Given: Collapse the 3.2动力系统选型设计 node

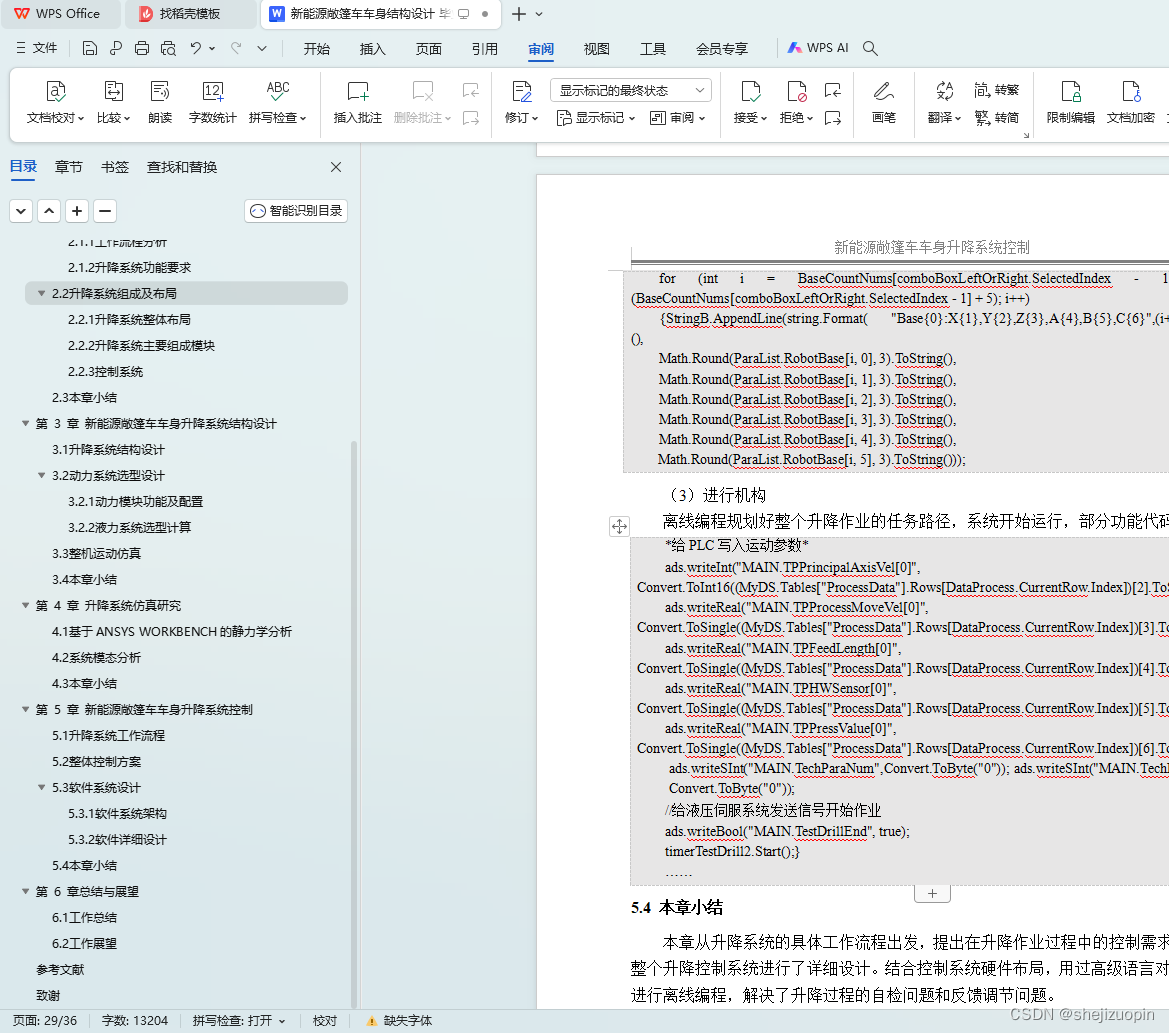Looking at the screenshot, I should [x=42, y=476].
